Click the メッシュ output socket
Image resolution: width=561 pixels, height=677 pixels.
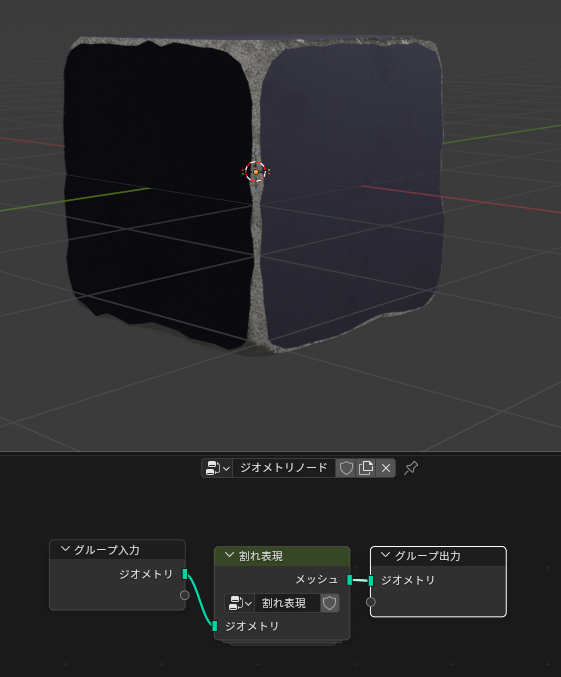[x=349, y=580]
